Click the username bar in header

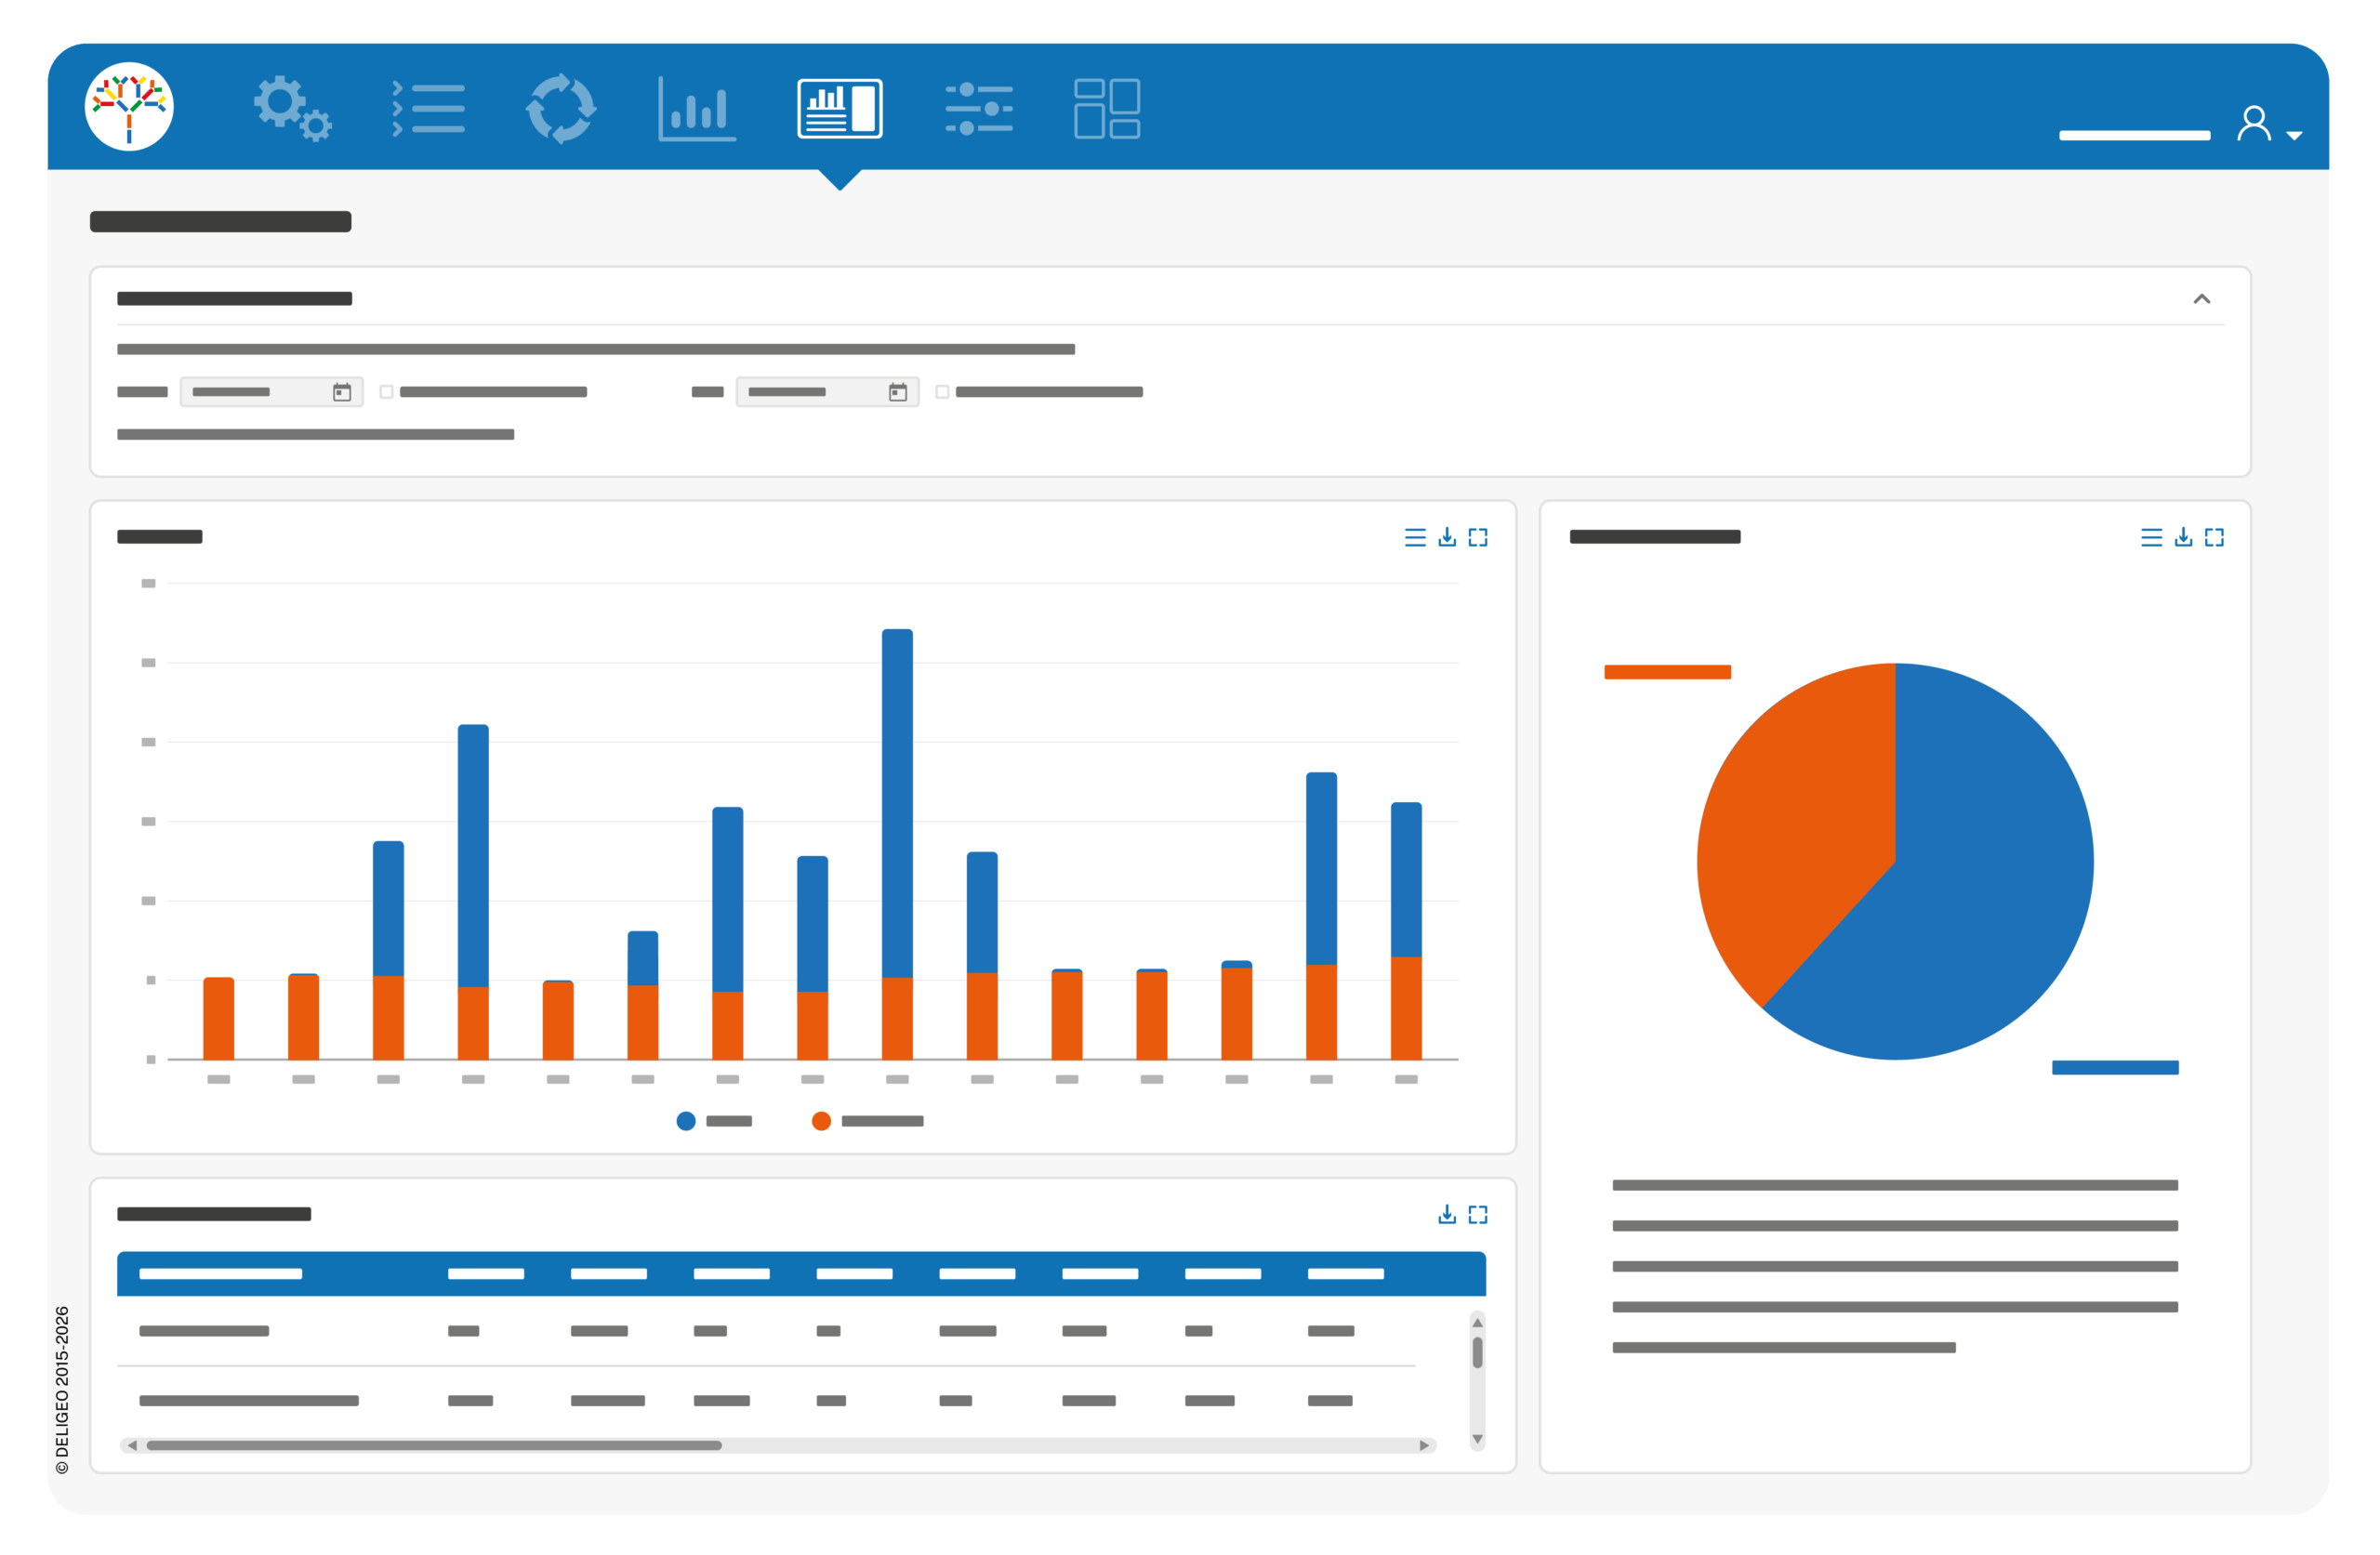2134,135
